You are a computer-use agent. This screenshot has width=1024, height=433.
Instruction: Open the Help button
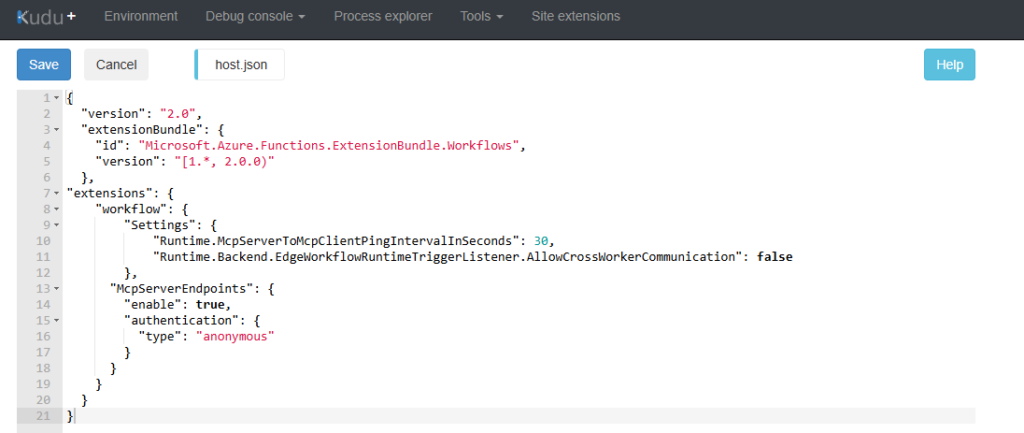pos(949,64)
